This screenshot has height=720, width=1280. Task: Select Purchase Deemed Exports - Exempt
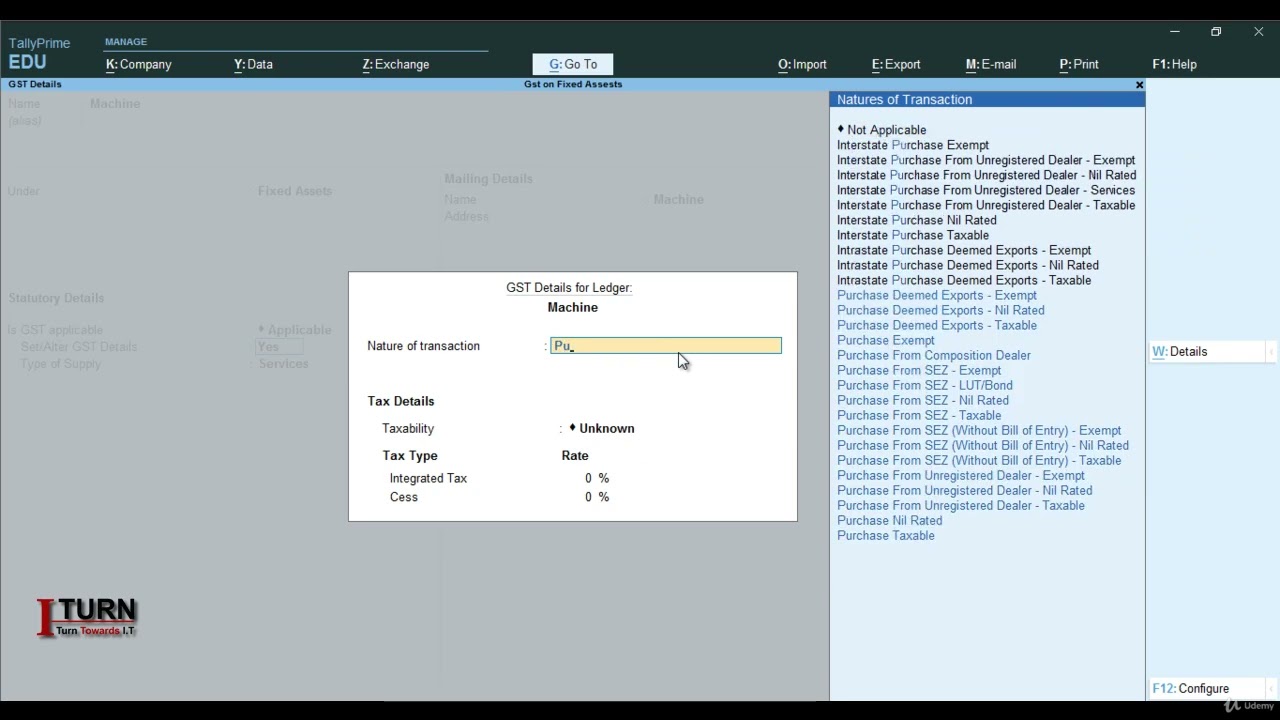pyautogui.click(x=937, y=295)
